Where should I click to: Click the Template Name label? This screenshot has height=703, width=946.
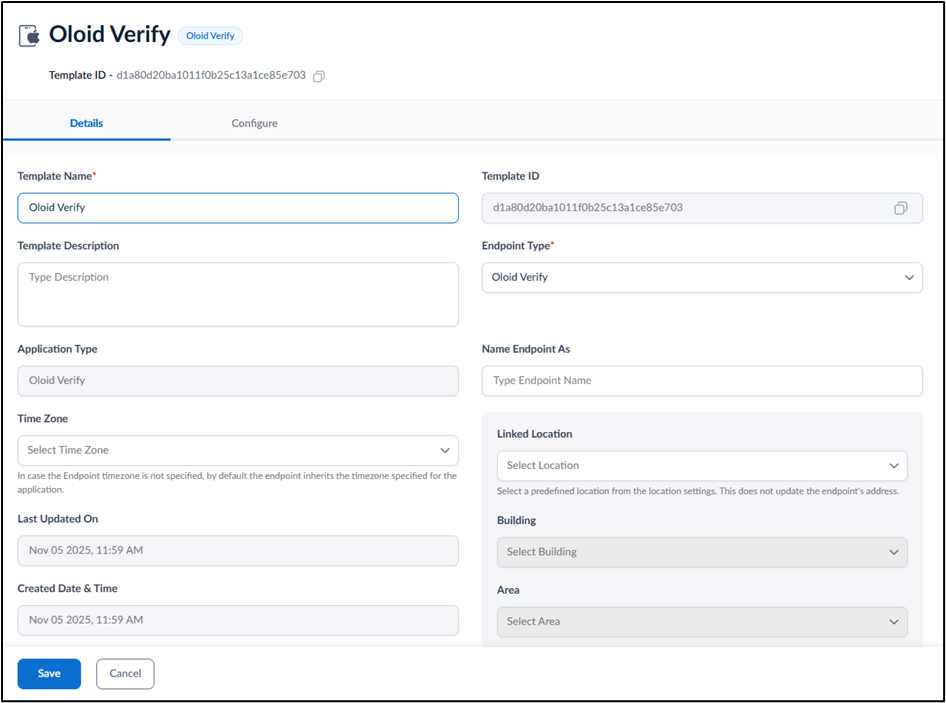(x=57, y=176)
